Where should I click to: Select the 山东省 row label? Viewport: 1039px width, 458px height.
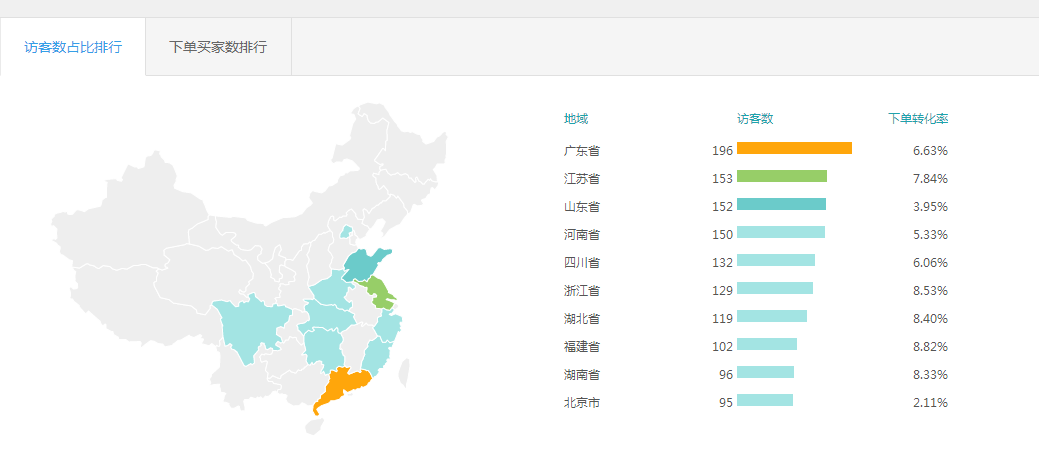582,207
